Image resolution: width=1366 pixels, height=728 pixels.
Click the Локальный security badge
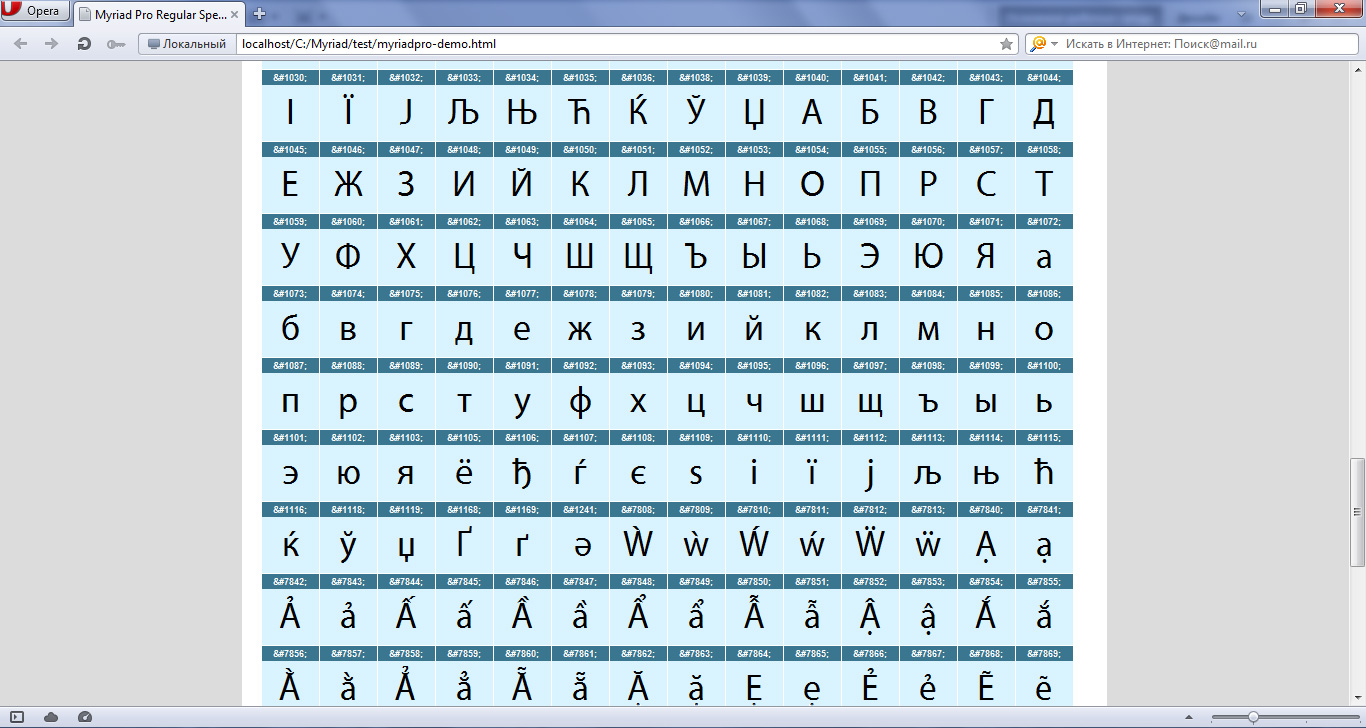tap(187, 44)
